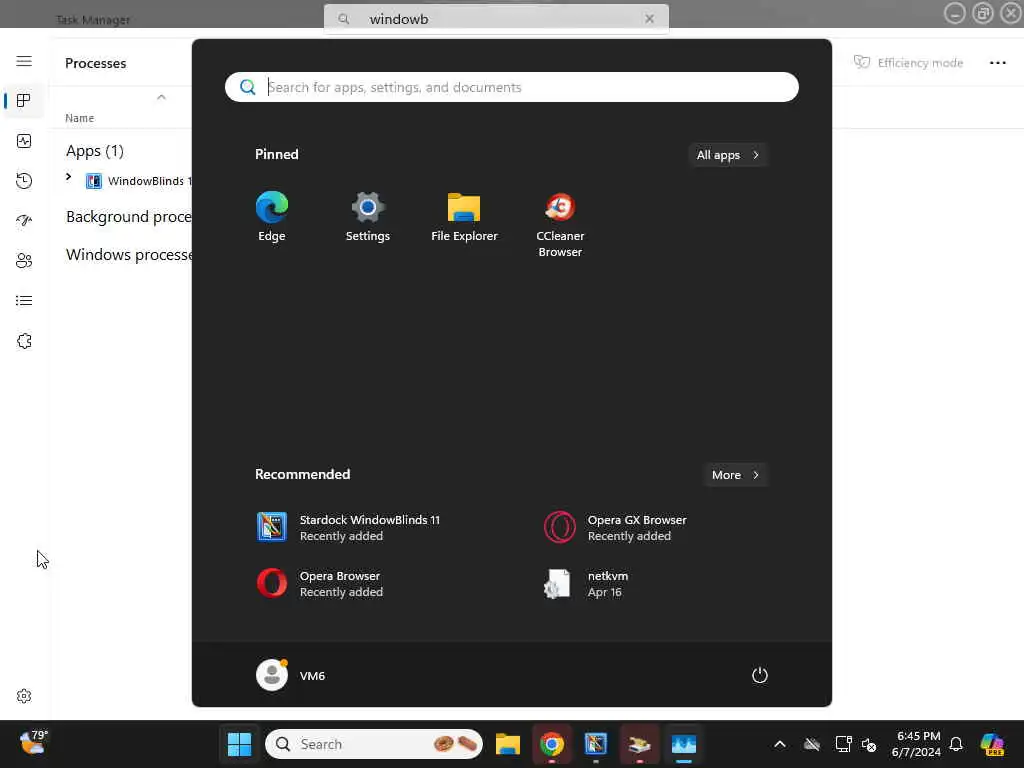Open the VM6 user account menu
This screenshot has width=1024, height=768.
click(x=291, y=675)
